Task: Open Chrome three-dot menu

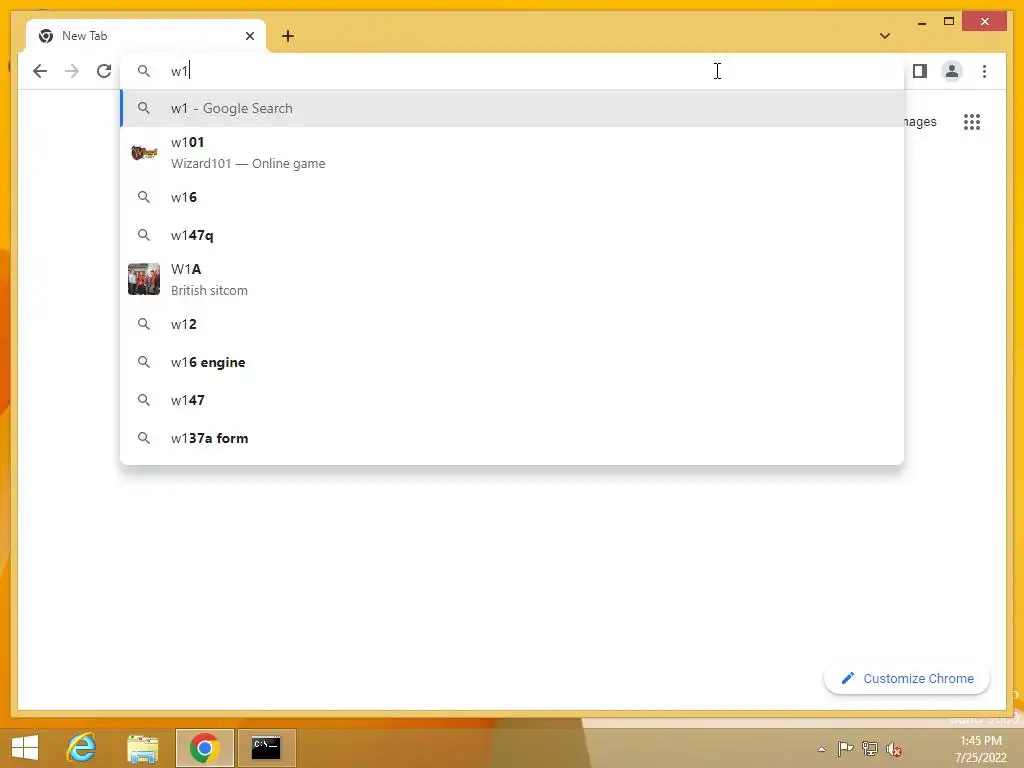Action: (x=984, y=71)
